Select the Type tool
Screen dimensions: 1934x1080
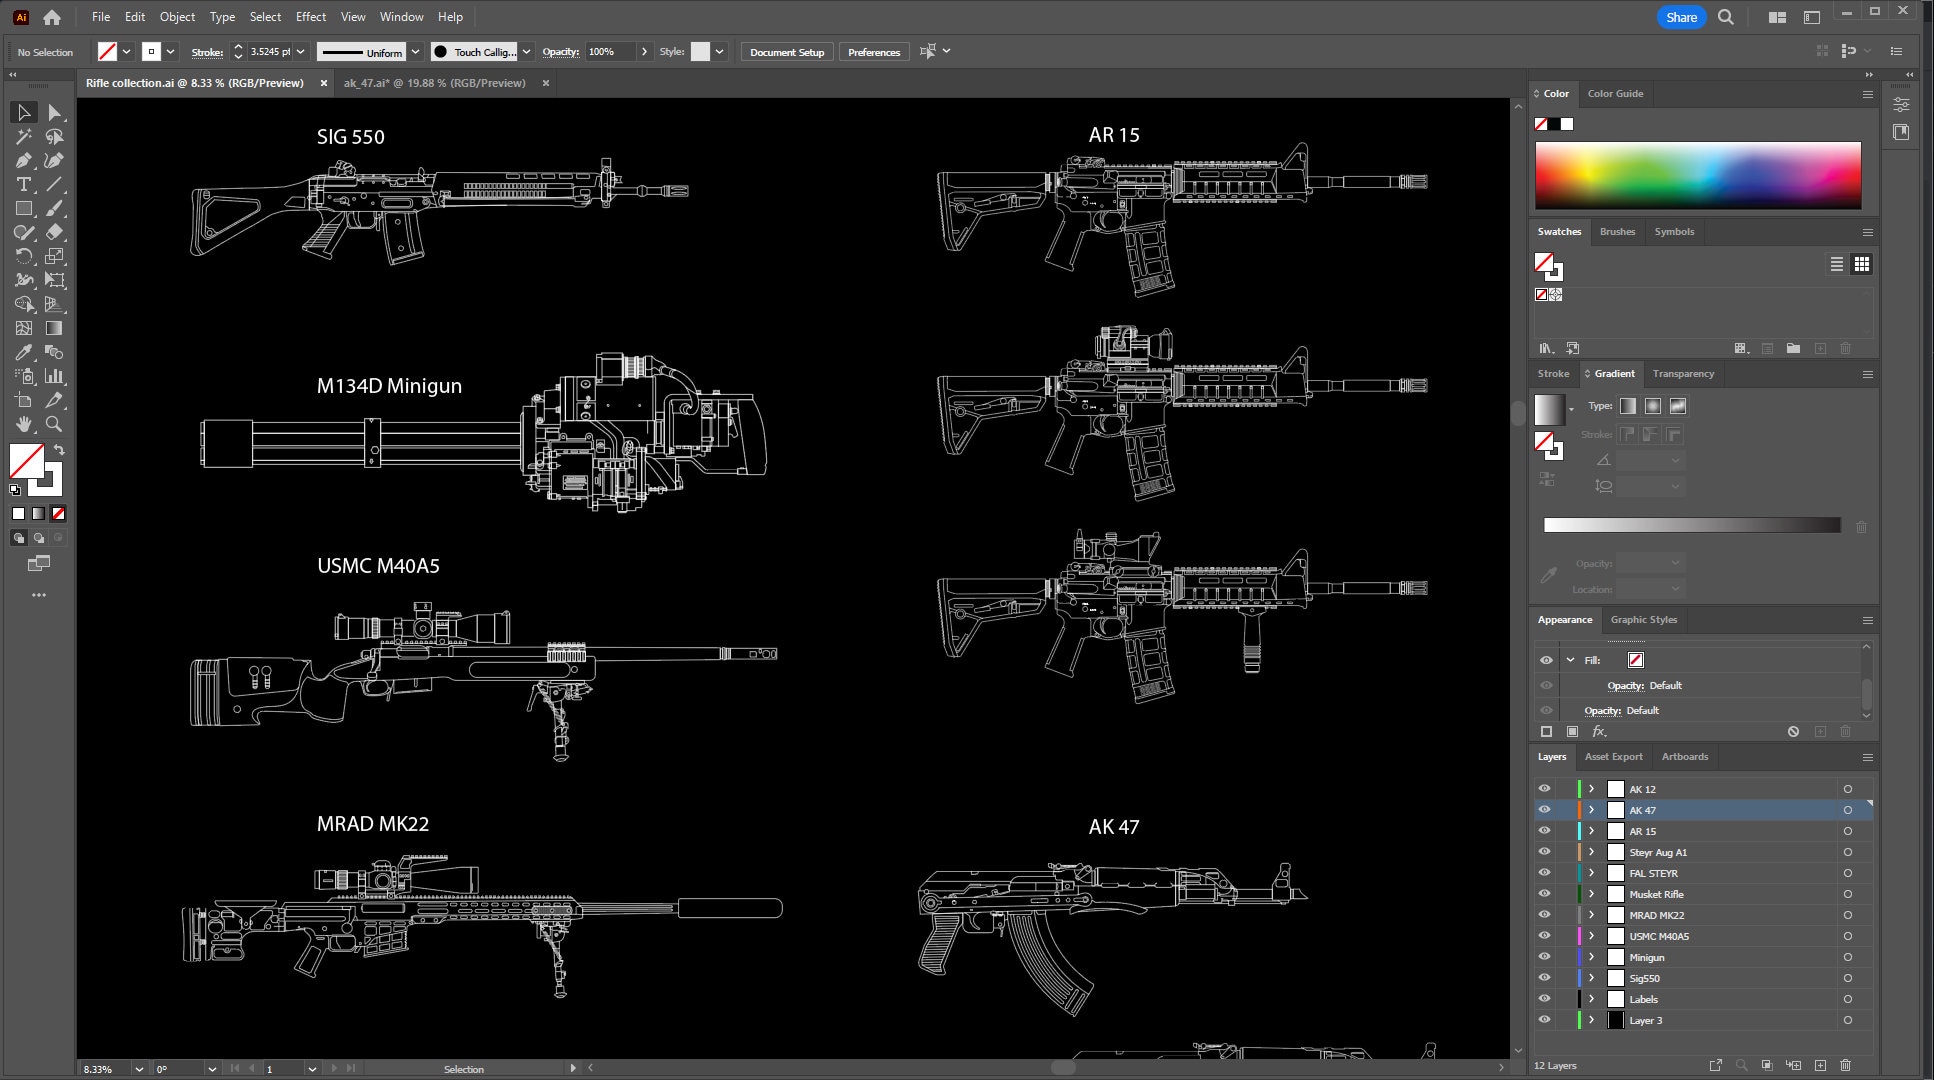coord(24,184)
